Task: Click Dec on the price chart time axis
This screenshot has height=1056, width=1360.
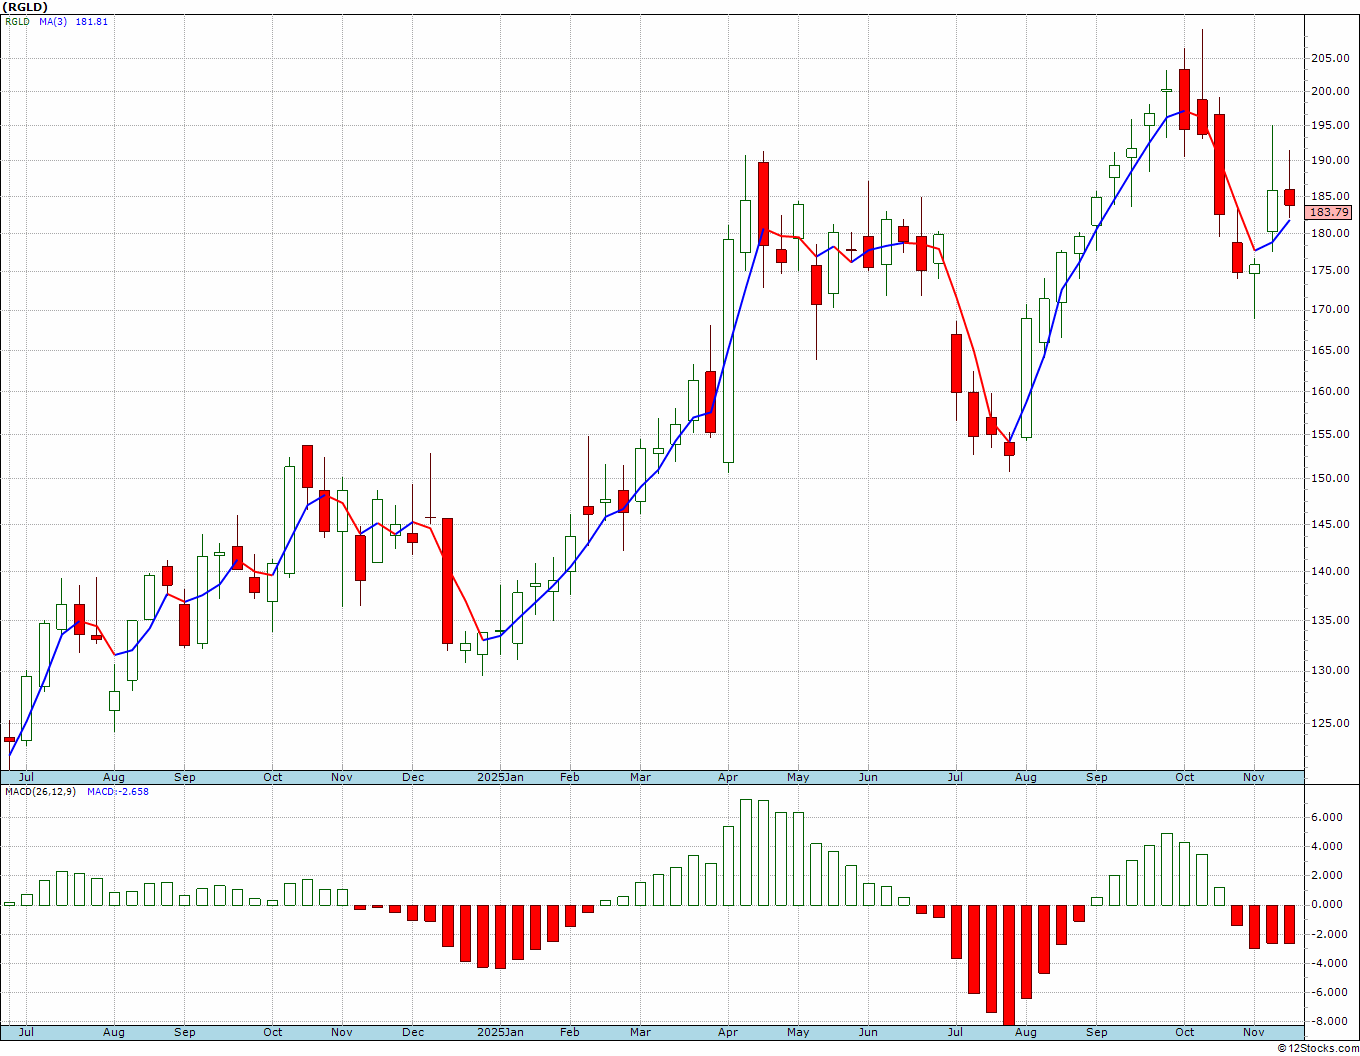Action: (x=413, y=777)
